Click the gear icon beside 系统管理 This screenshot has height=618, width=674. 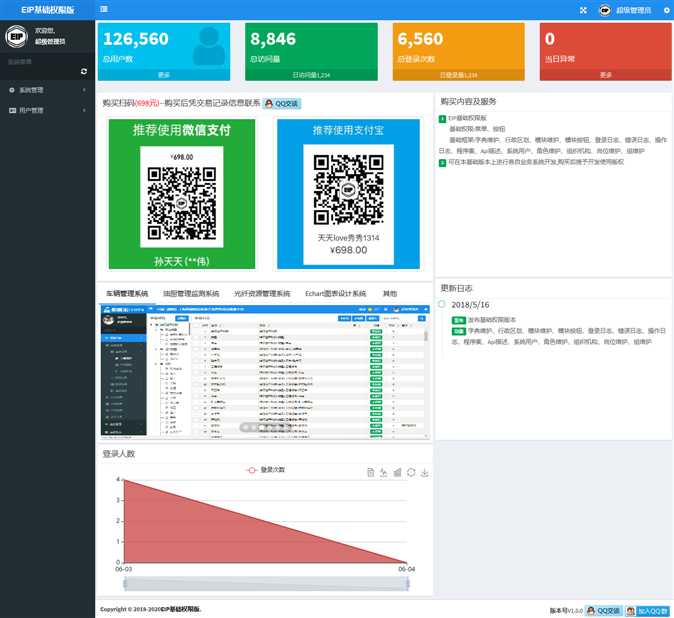click(12, 90)
